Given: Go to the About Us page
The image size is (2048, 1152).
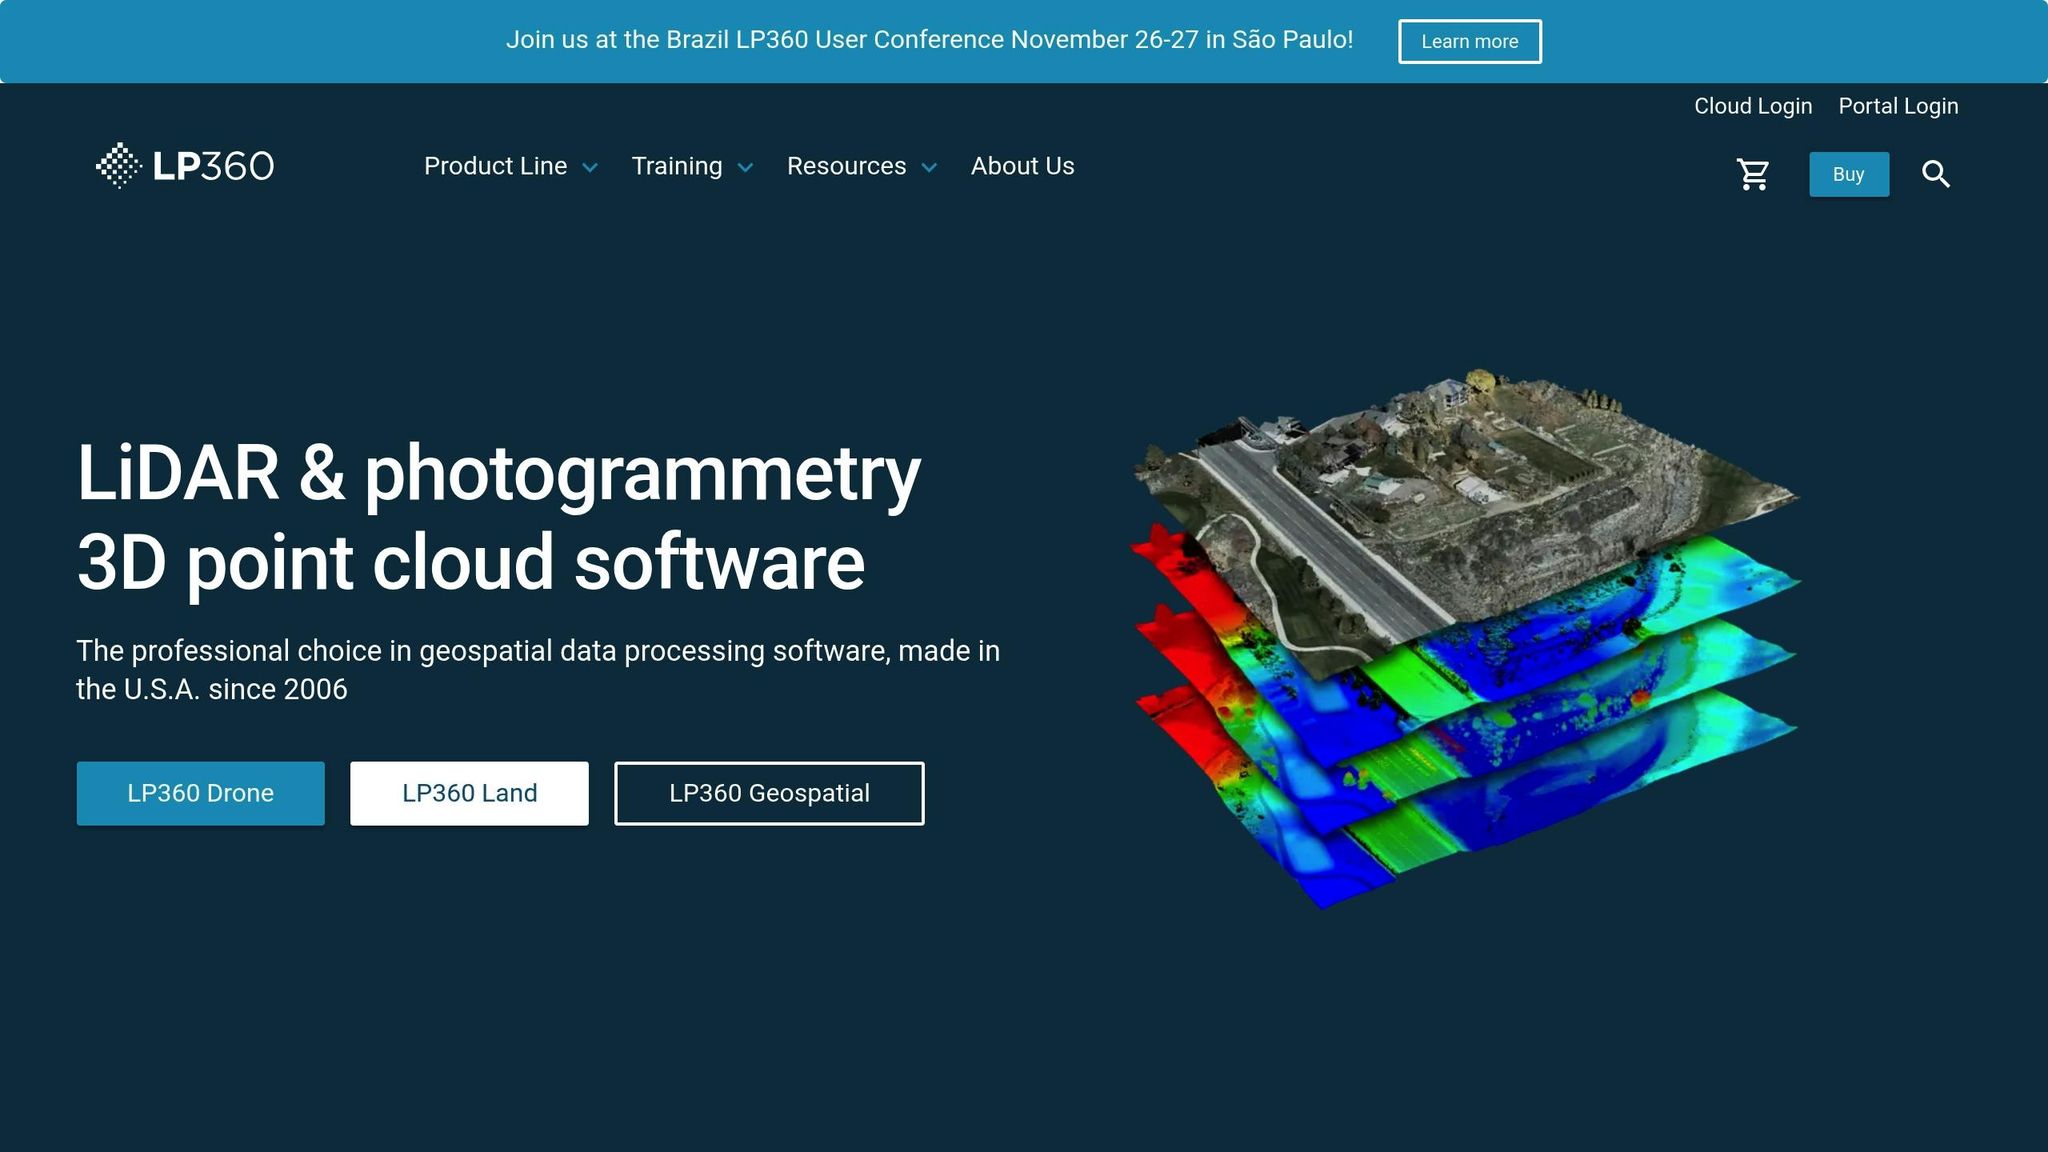Looking at the screenshot, I should [x=1022, y=166].
